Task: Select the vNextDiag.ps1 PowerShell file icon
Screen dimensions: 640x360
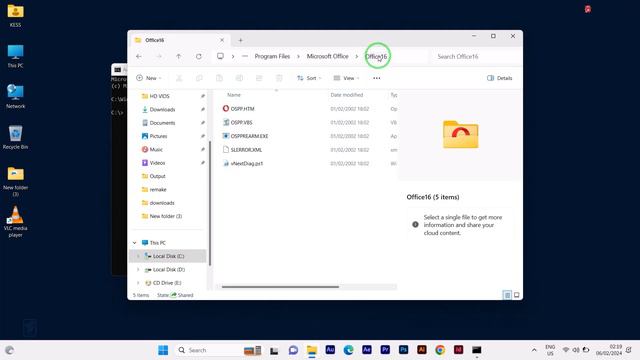Action: [226, 163]
